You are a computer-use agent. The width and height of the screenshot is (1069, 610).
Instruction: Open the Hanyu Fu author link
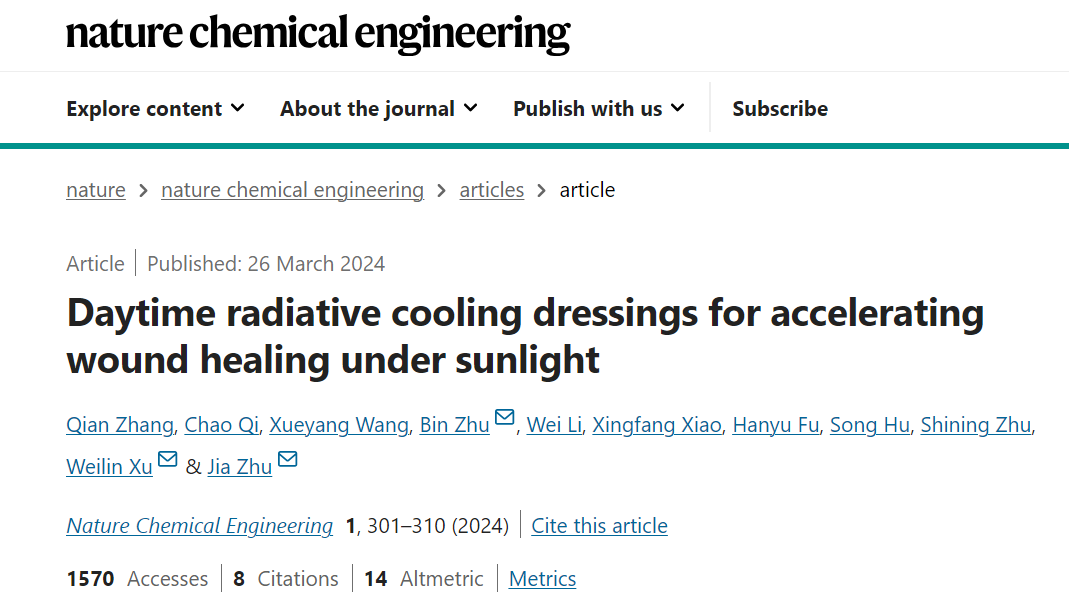(776, 425)
